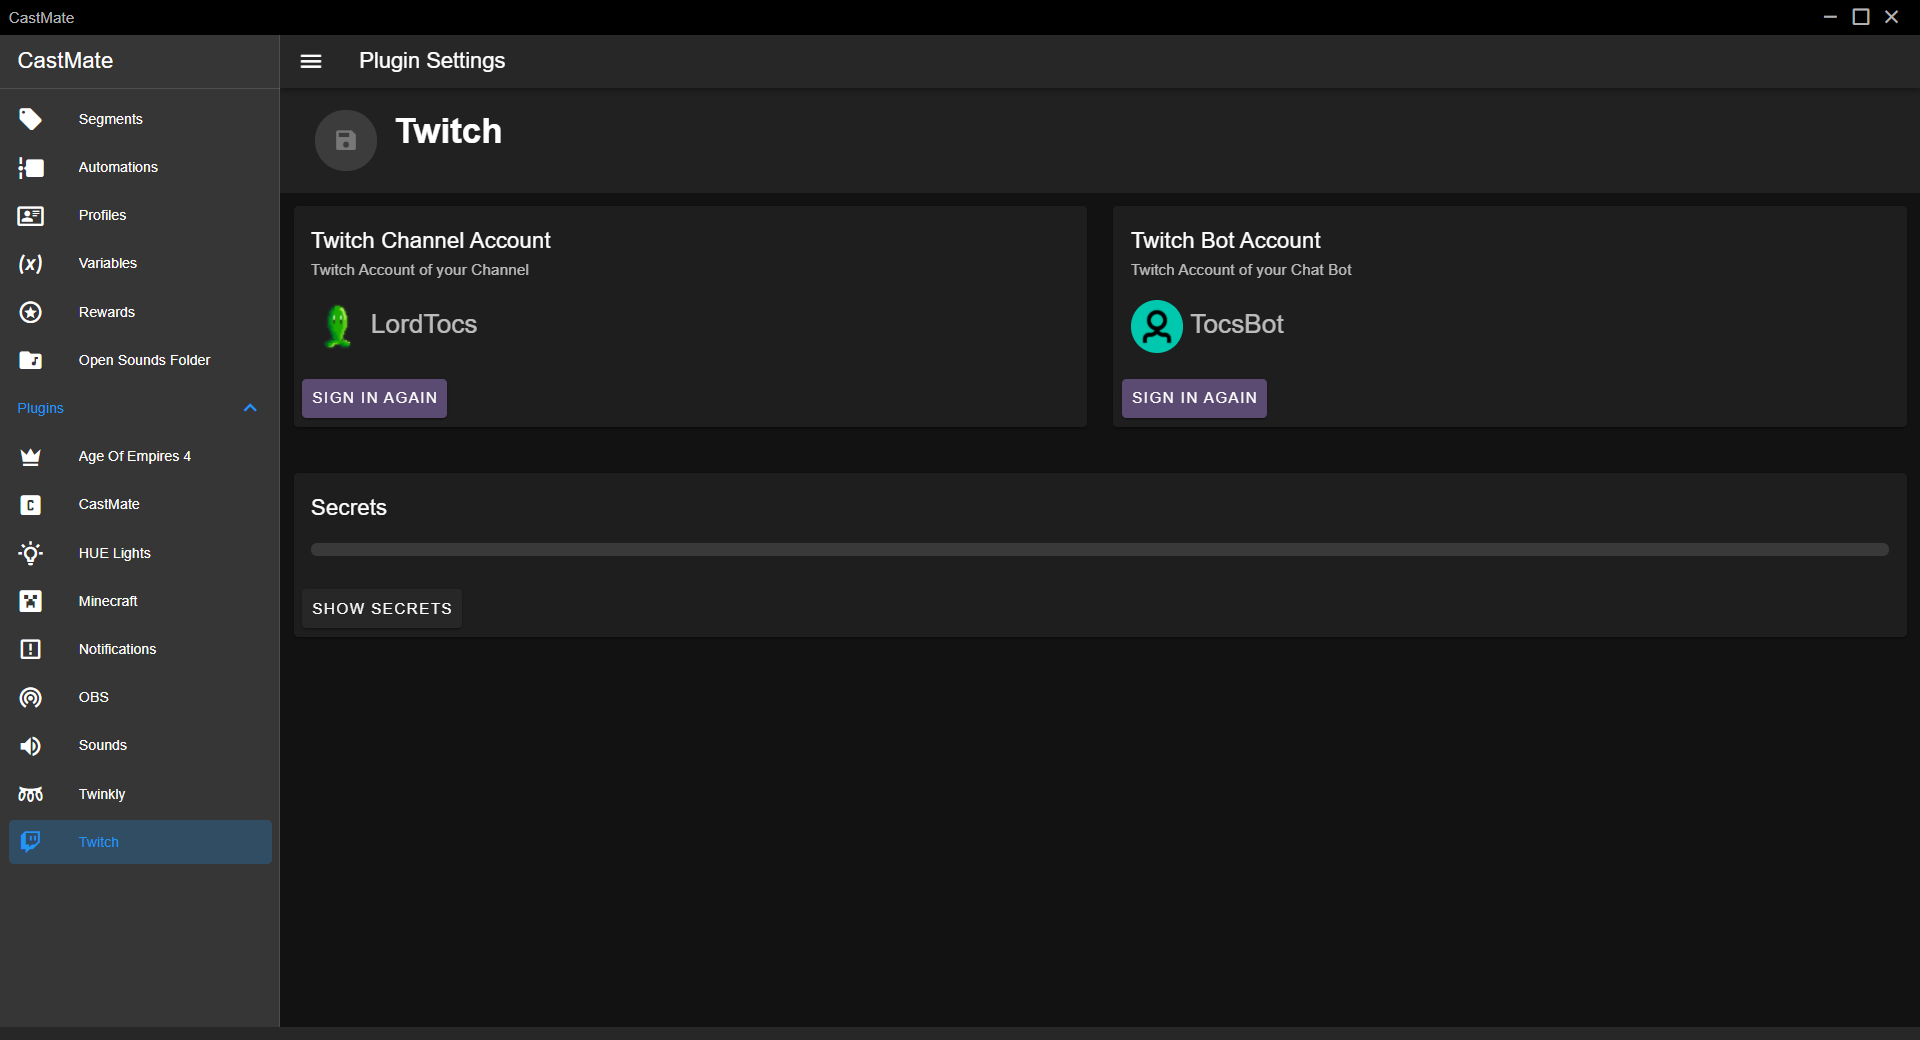This screenshot has height=1040, width=1920.
Task: Click the Profiles card icon
Action: (31, 215)
